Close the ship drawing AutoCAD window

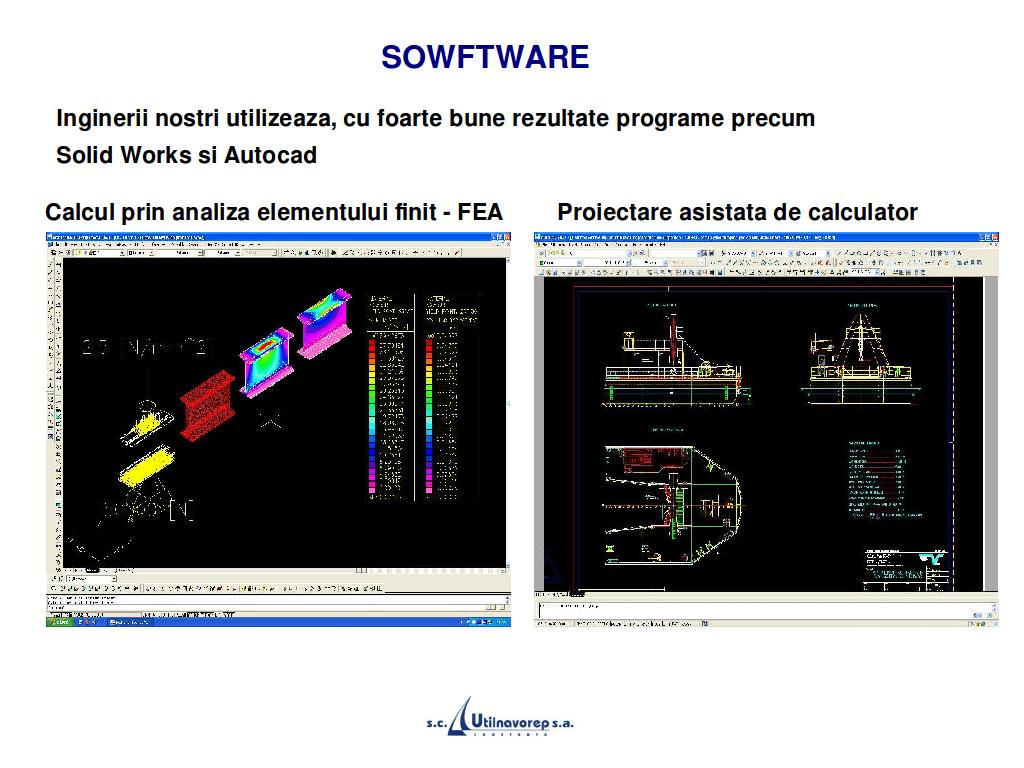pyautogui.click(x=993, y=237)
